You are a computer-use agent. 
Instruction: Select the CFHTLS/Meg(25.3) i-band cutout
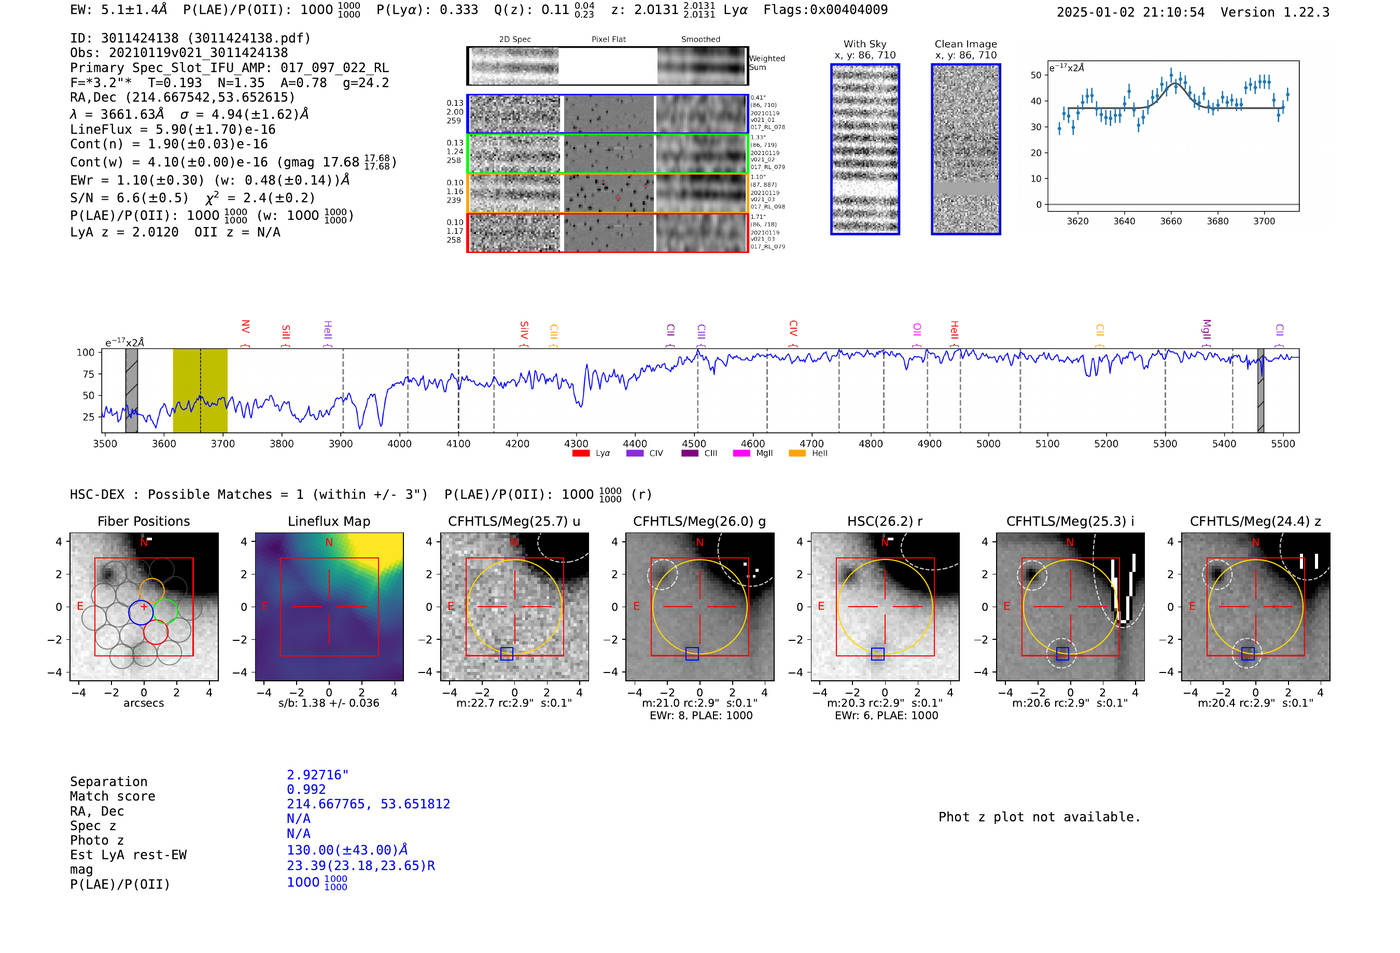click(x=1070, y=606)
